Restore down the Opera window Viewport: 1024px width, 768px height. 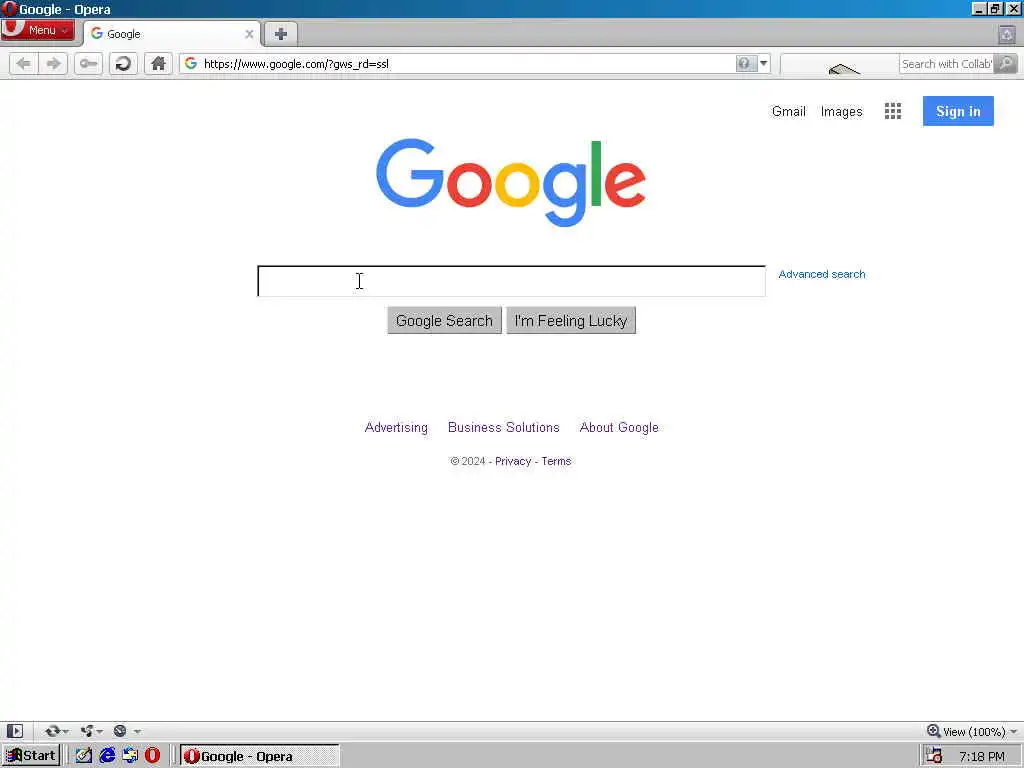(x=995, y=8)
